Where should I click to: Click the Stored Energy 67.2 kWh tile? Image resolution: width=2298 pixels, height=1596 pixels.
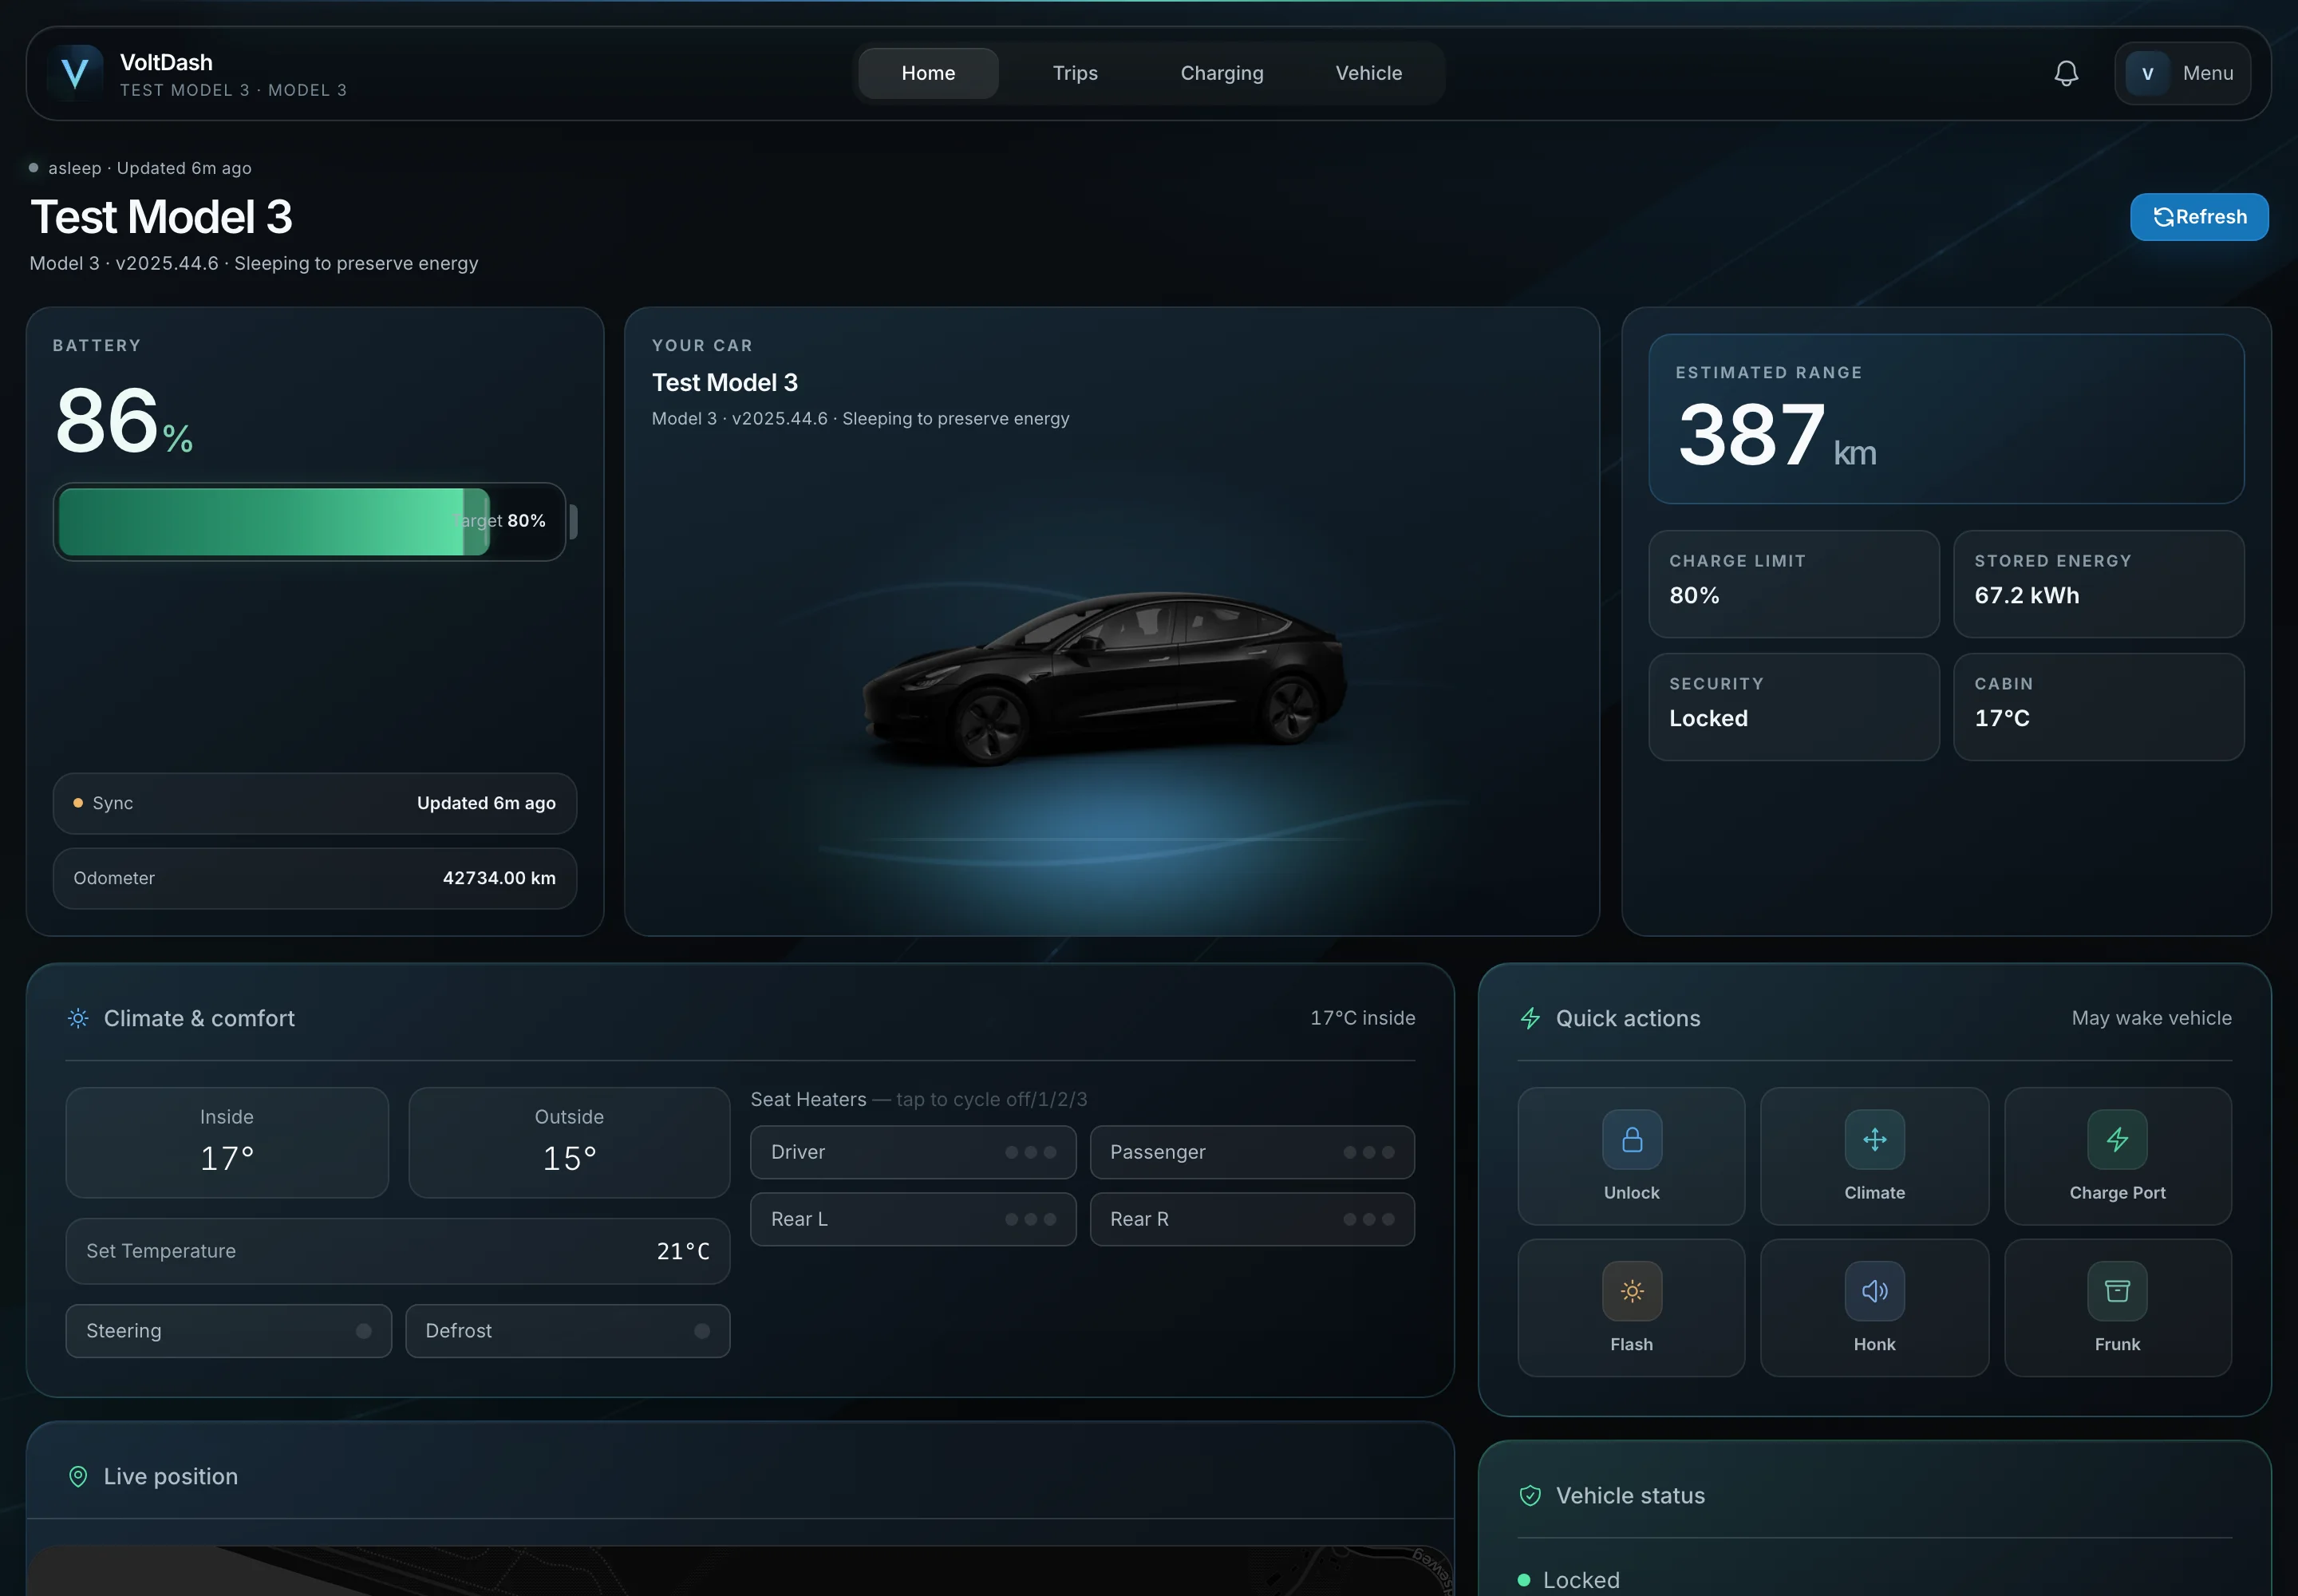tap(2099, 584)
